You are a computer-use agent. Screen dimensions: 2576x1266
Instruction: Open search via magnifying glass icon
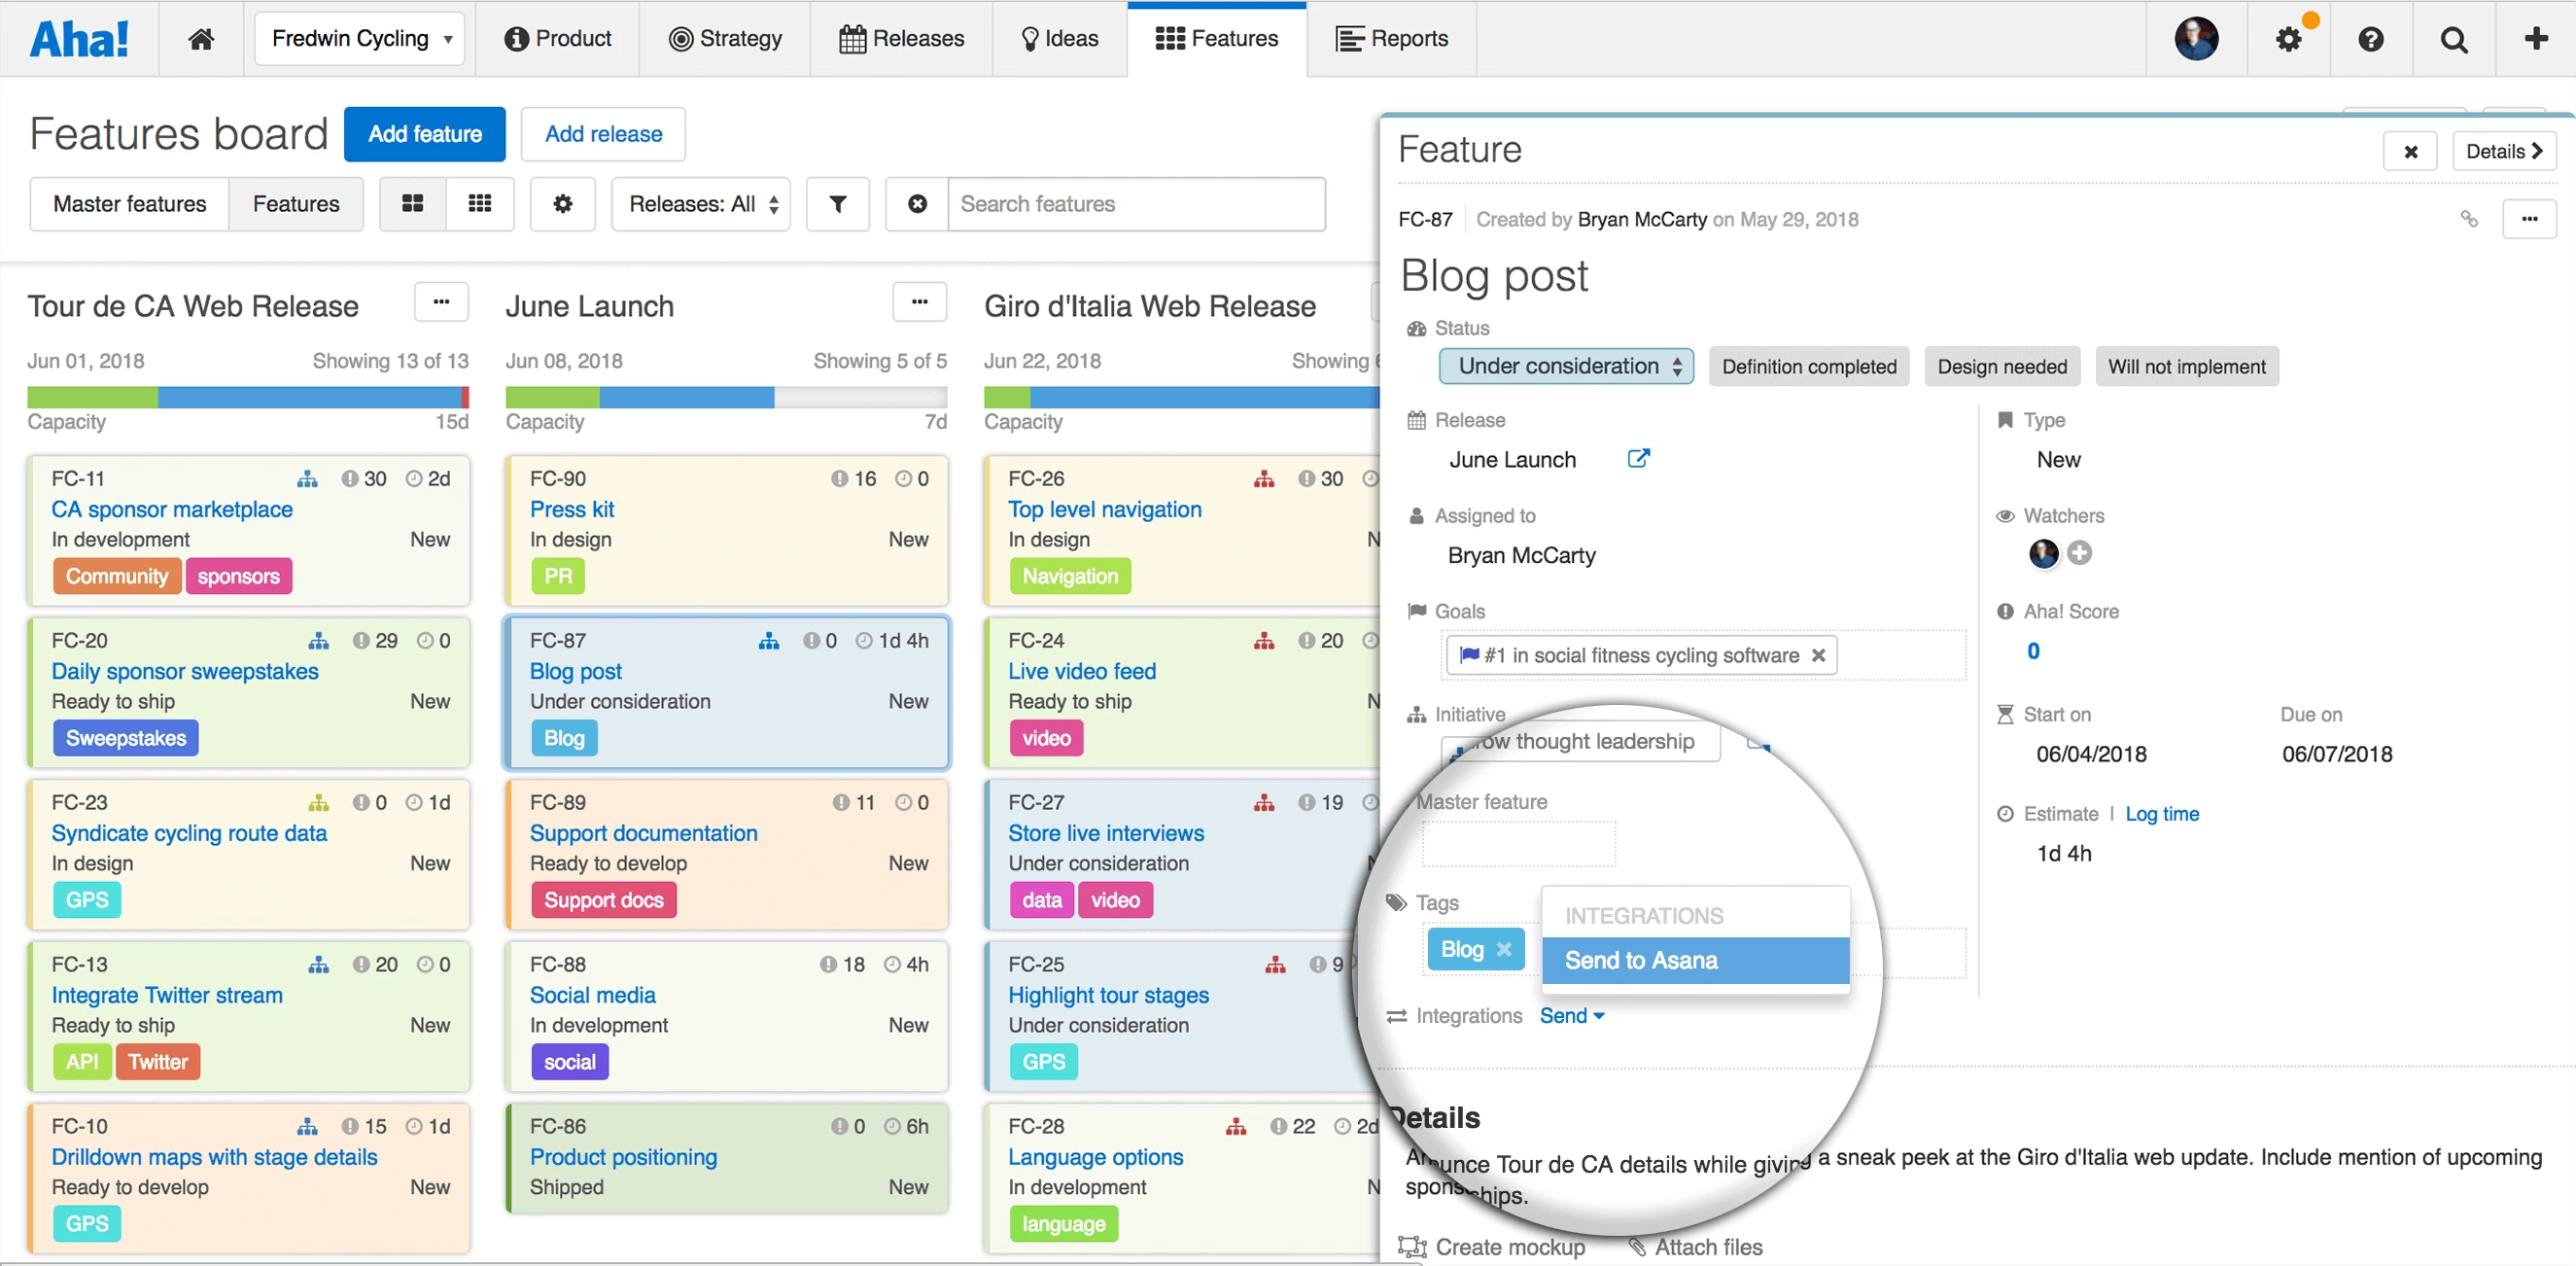pyautogui.click(x=2453, y=39)
